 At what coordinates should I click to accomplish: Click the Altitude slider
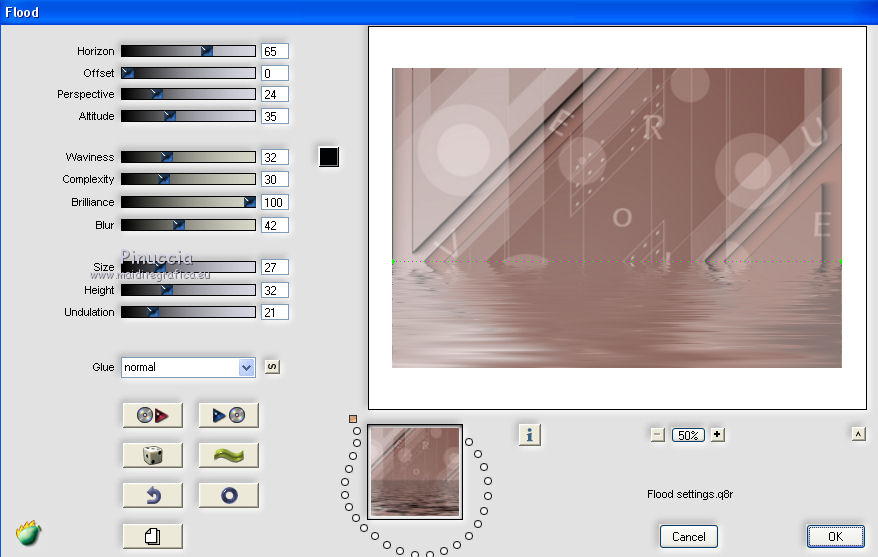pos(188,116)
